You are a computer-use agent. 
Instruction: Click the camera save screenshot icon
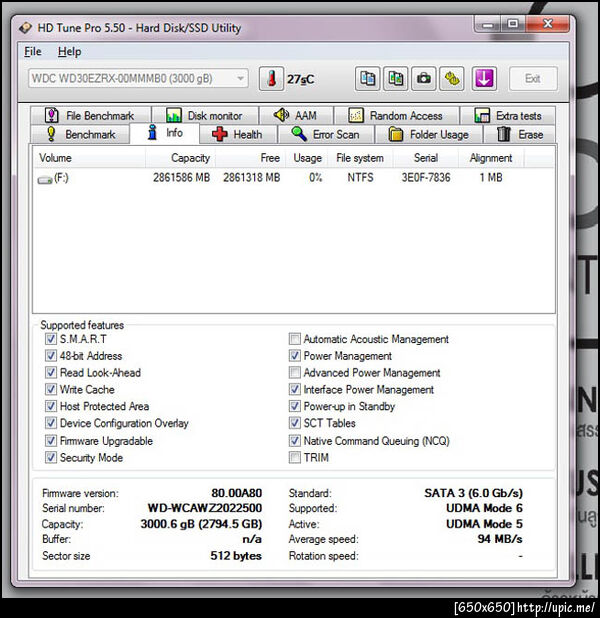pos(424,78)
